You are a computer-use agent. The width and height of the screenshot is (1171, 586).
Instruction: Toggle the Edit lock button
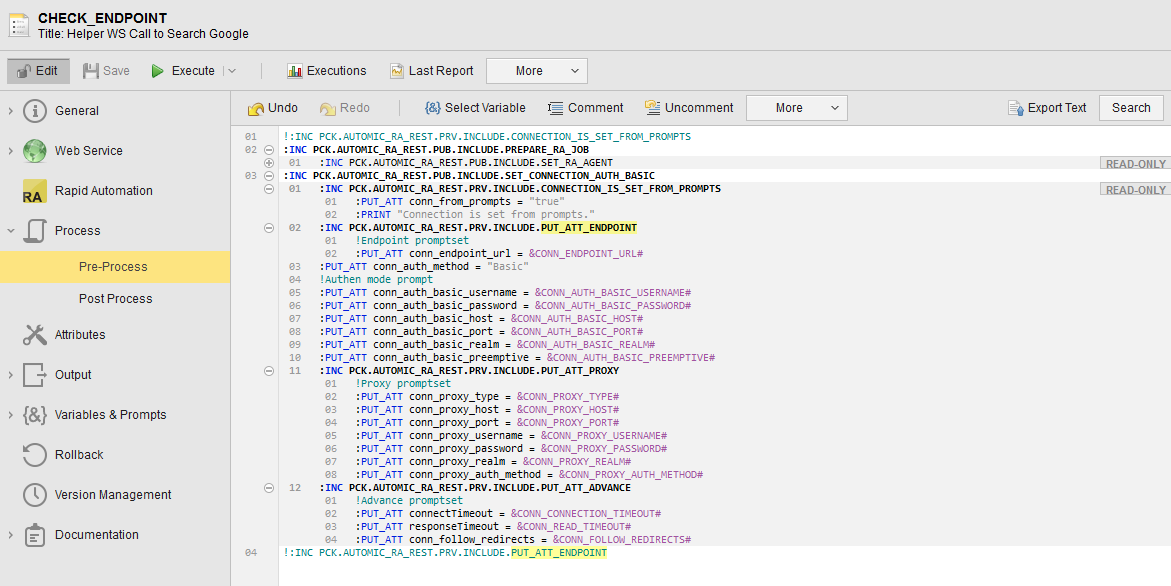[38, 71]
